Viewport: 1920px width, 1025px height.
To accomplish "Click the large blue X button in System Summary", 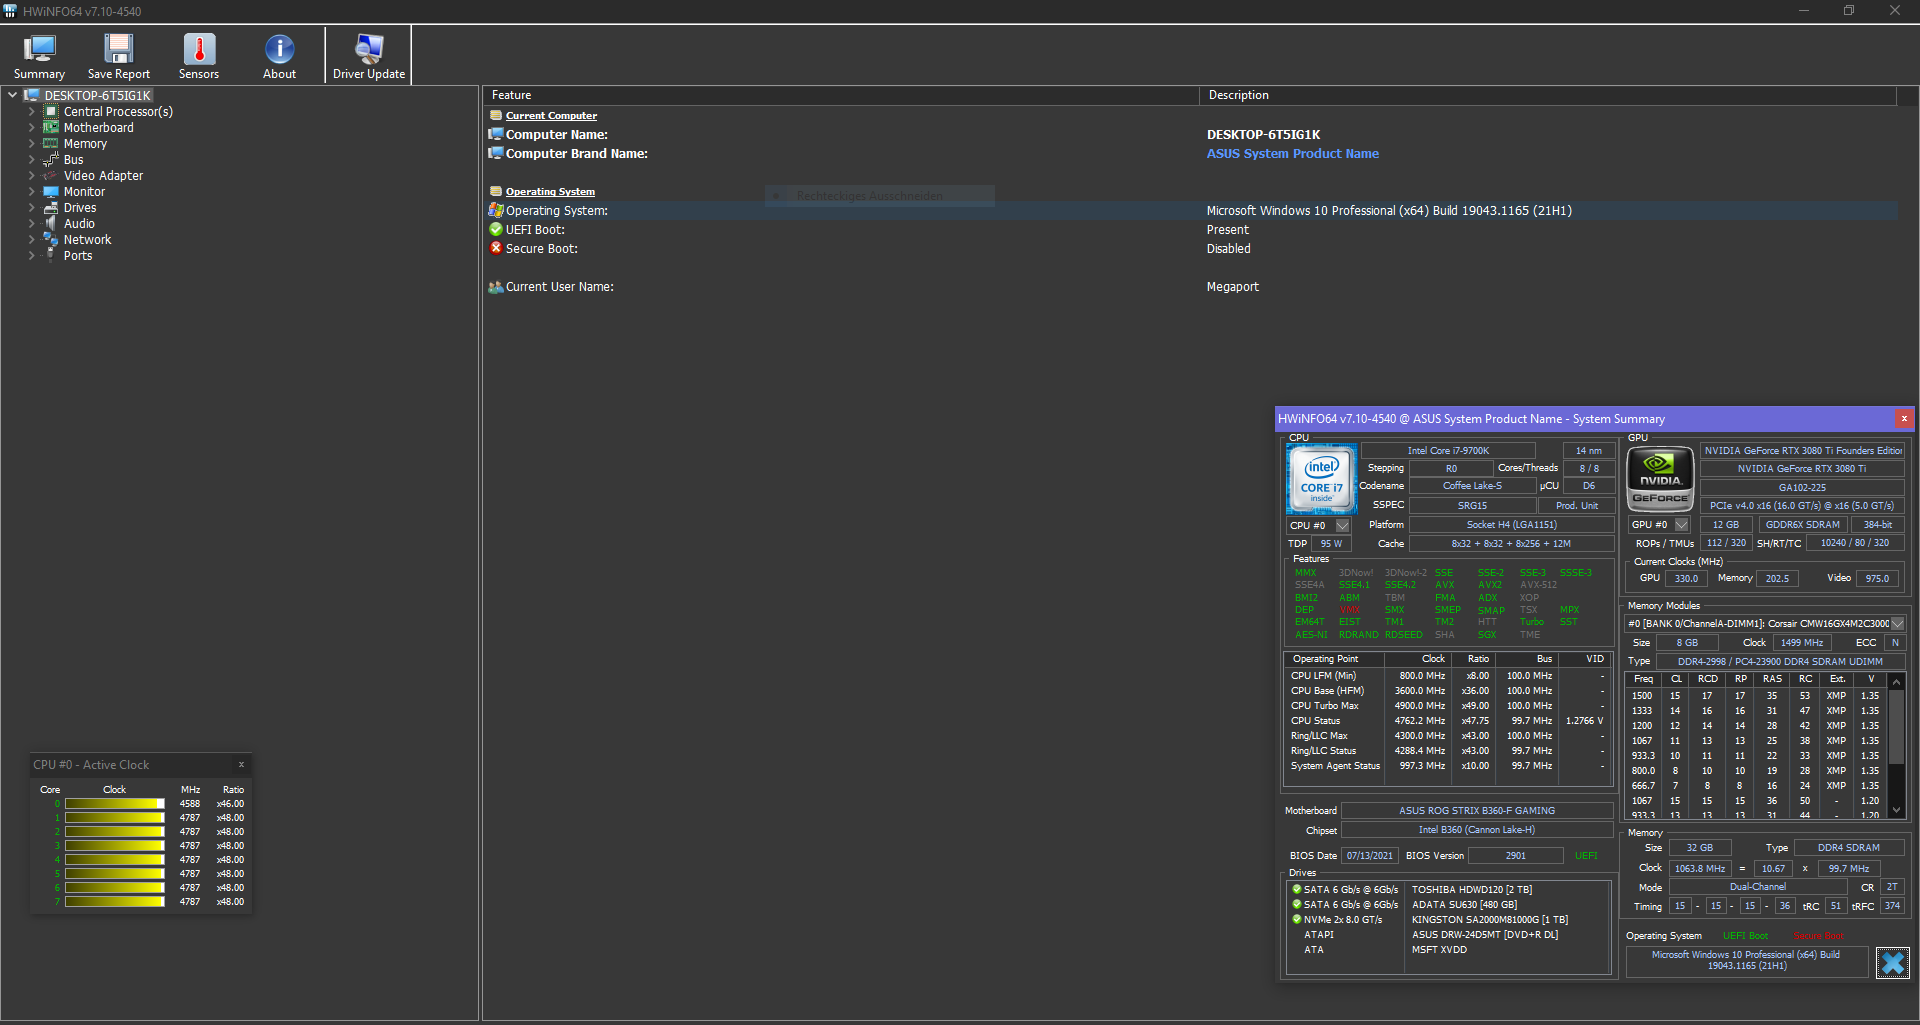I will pyautogui.click(x=1892, y=963).
